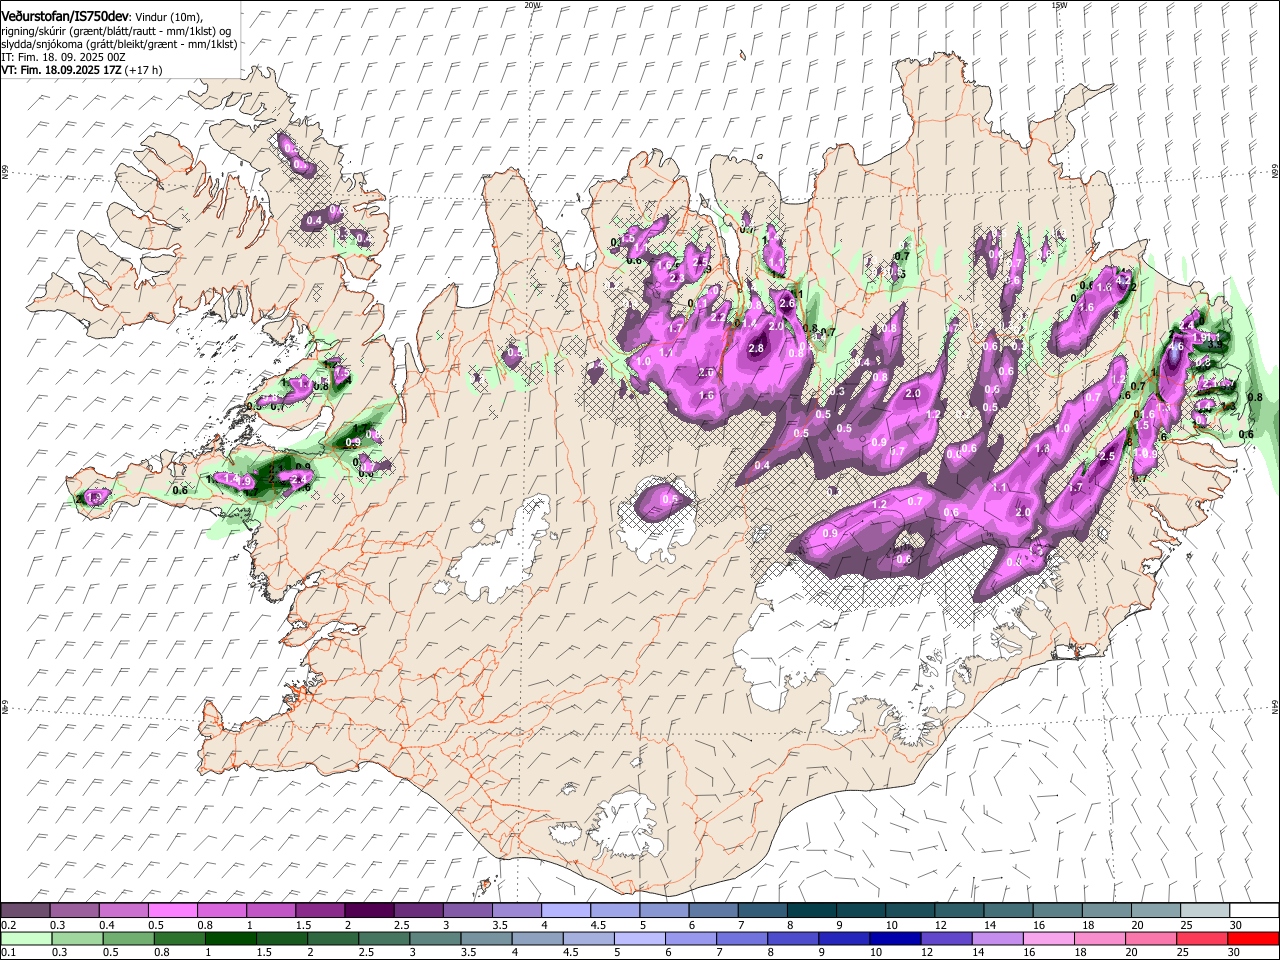The width and height of the screenshot is (1280, 960).
Task: Pick the rain scale swatch starting at 0.8
Action: (179, 938)
